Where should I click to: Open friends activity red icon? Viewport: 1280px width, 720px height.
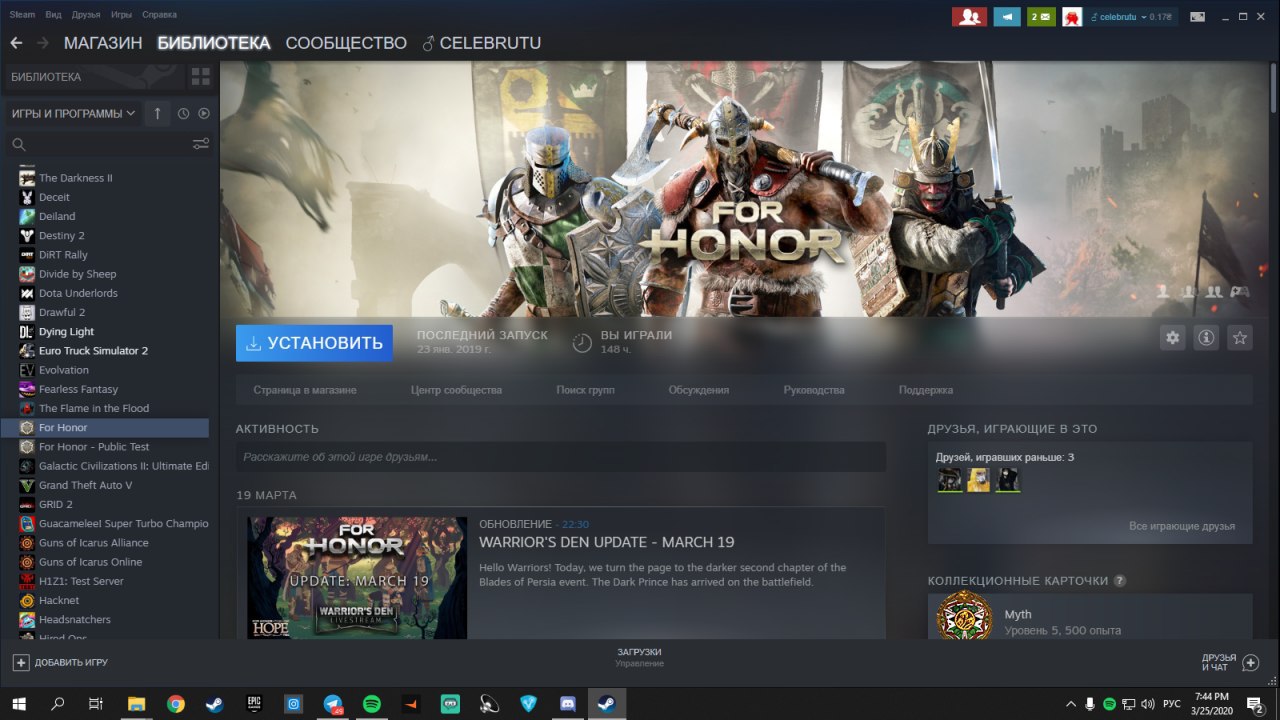(x=969, y=17)
